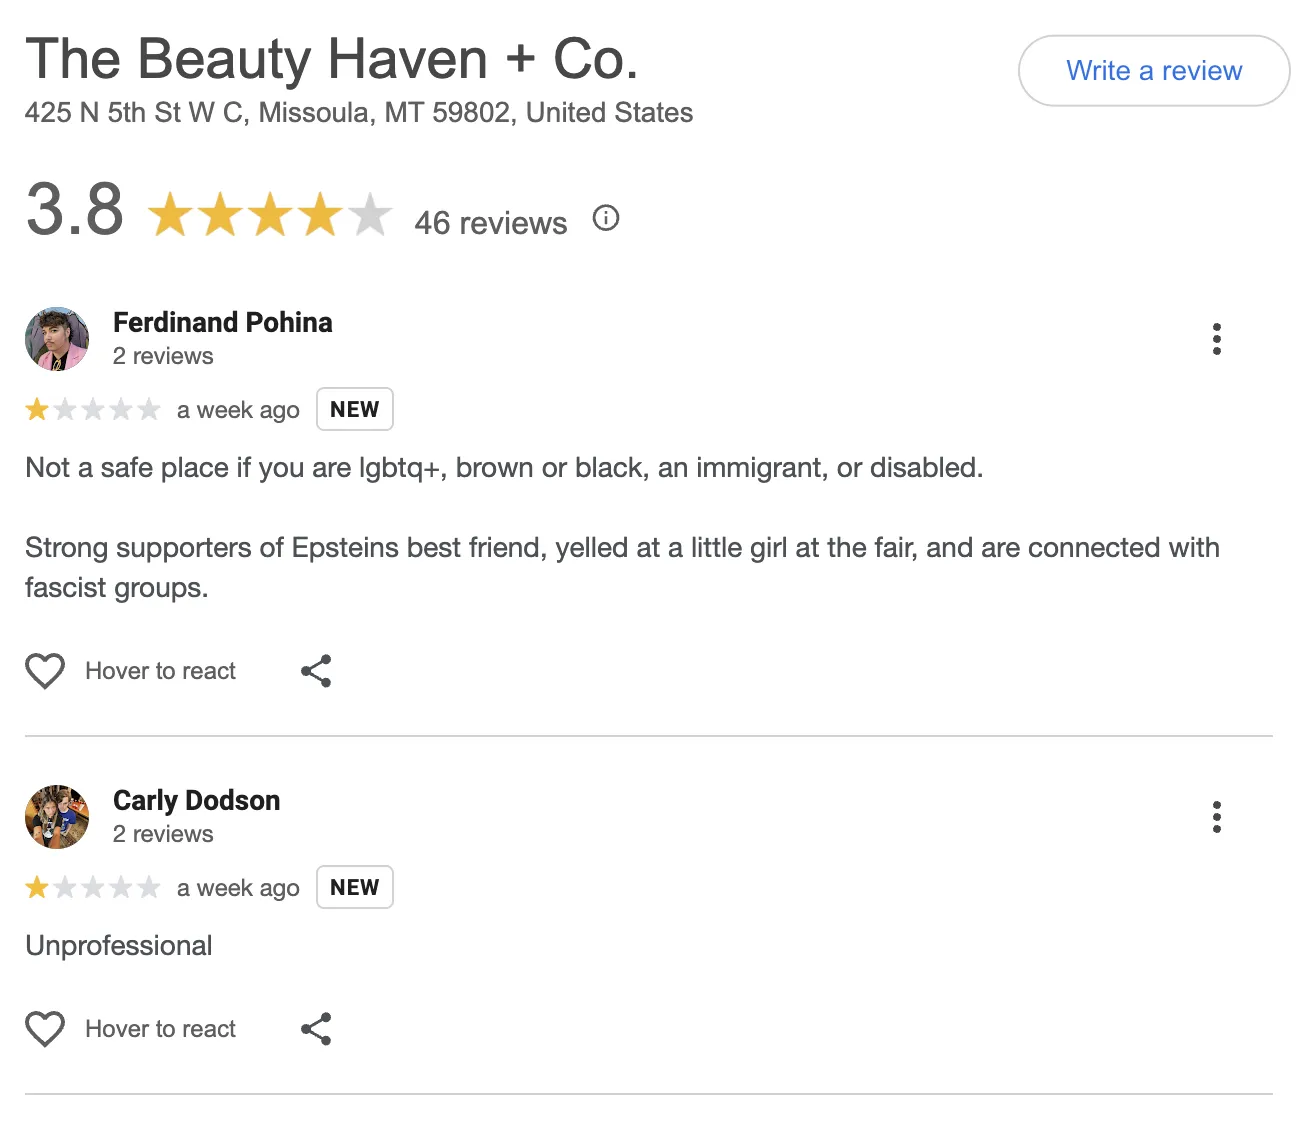This screenshot has width=1314, height=1128.
Task: Open three-dot menu on Carly Dodson's review
Action: tap(1216, 817)
